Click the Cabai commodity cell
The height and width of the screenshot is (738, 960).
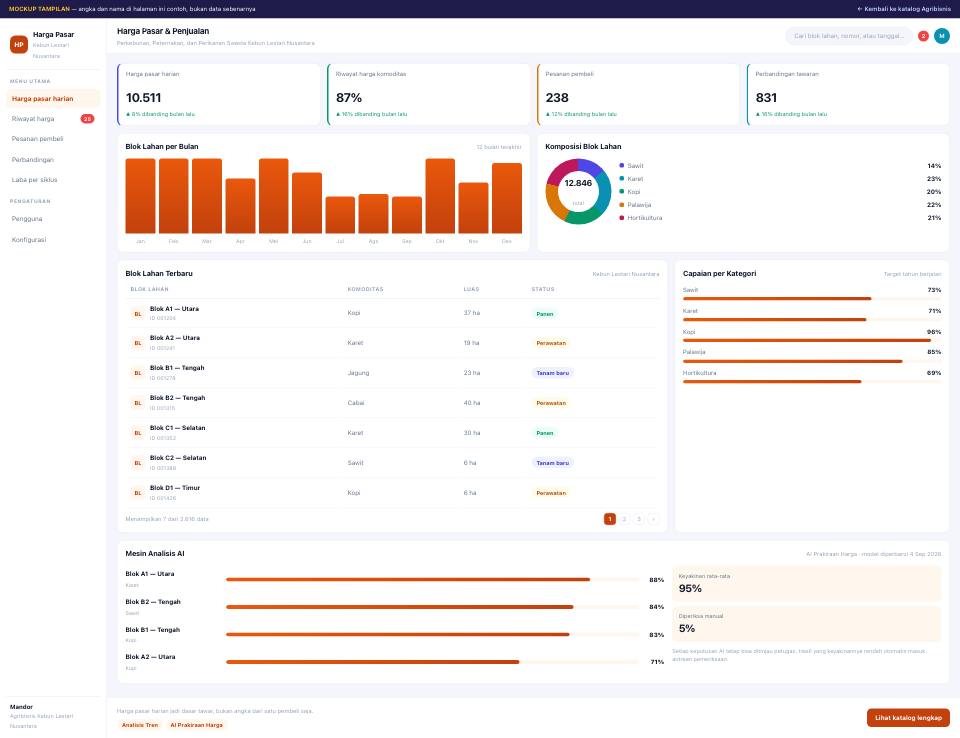tap(356, 403)
